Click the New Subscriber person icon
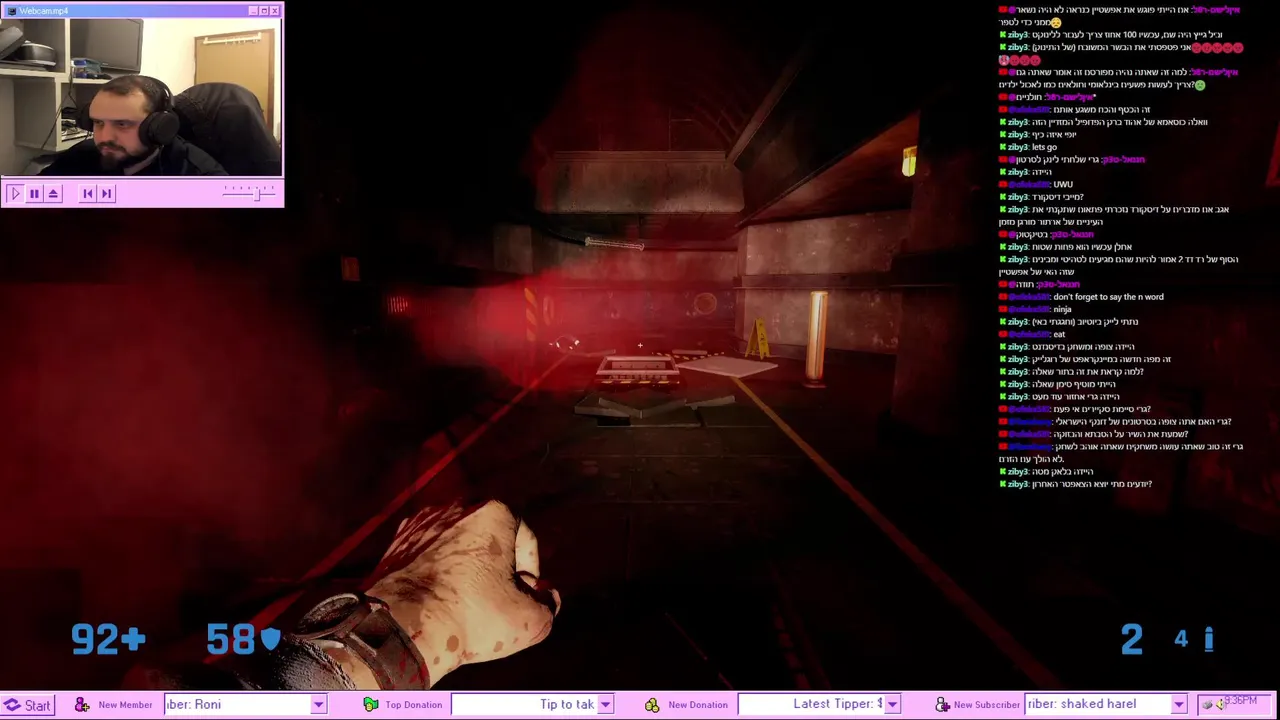 point(942,705)
